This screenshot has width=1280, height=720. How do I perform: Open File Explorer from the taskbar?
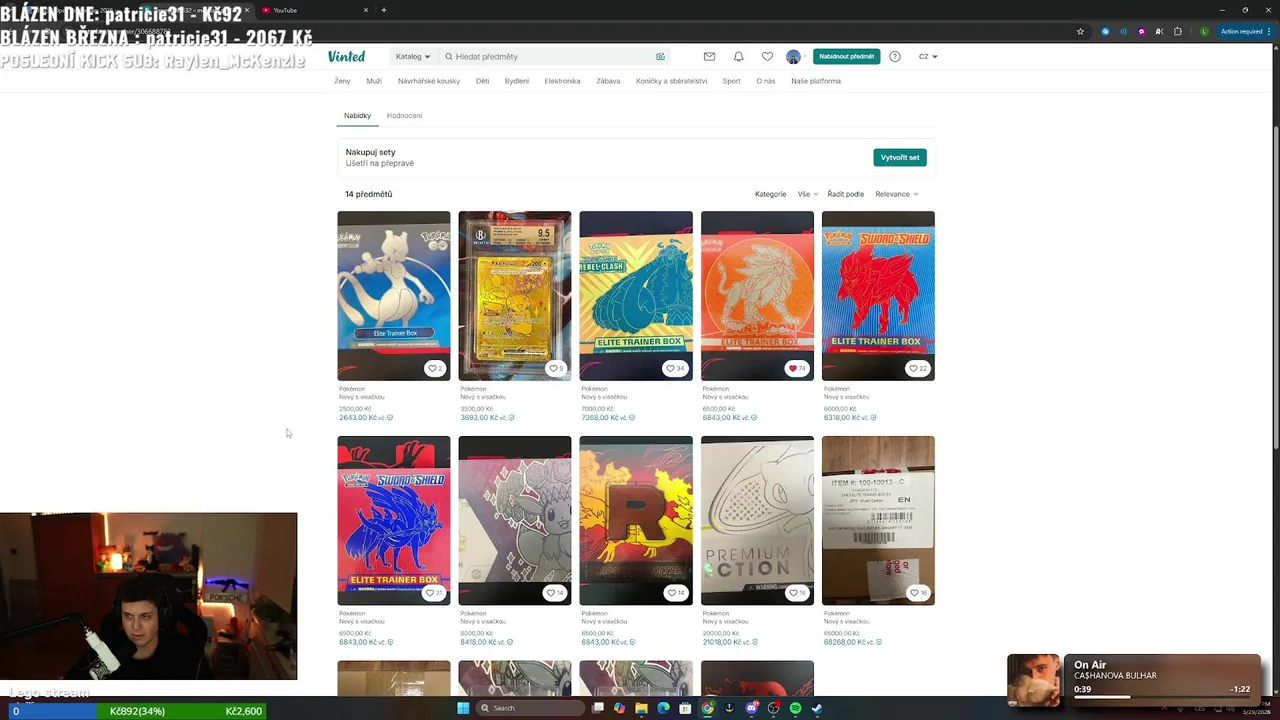641,708
